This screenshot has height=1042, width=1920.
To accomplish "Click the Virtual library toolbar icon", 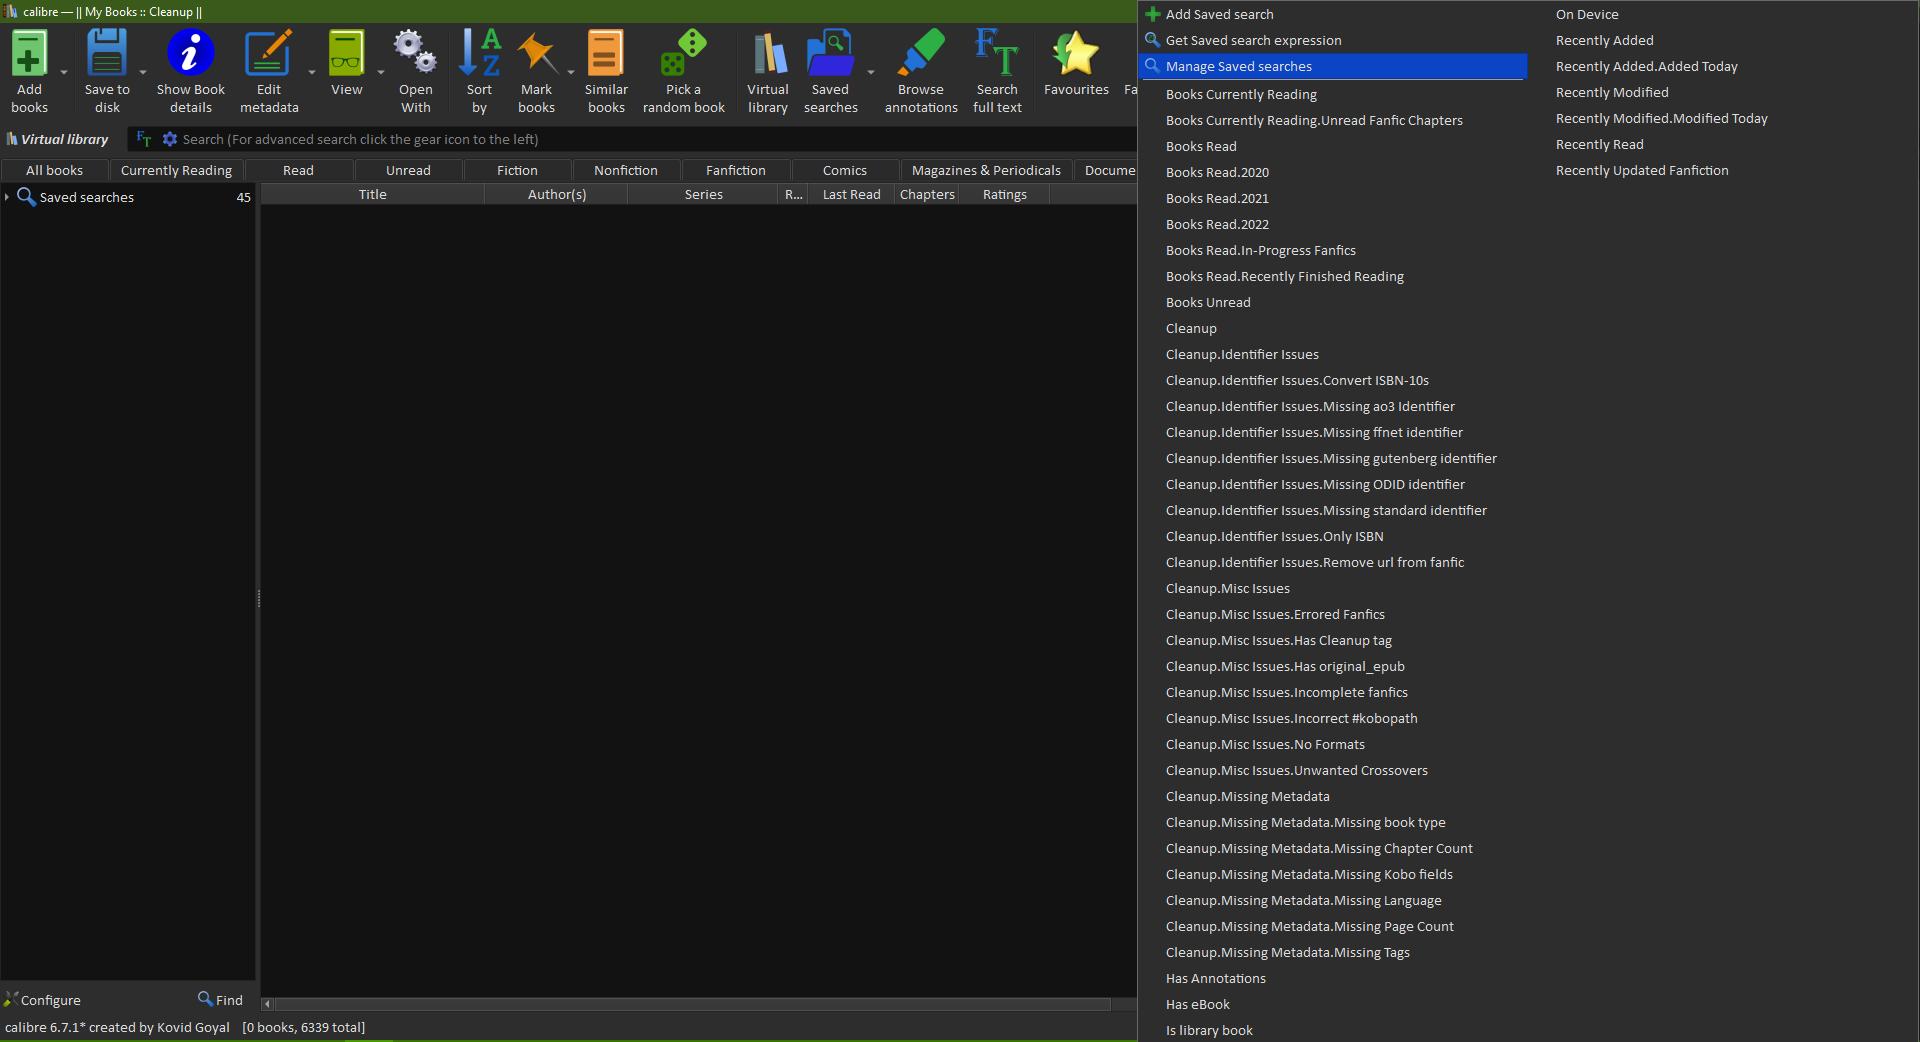I will 768,53.
